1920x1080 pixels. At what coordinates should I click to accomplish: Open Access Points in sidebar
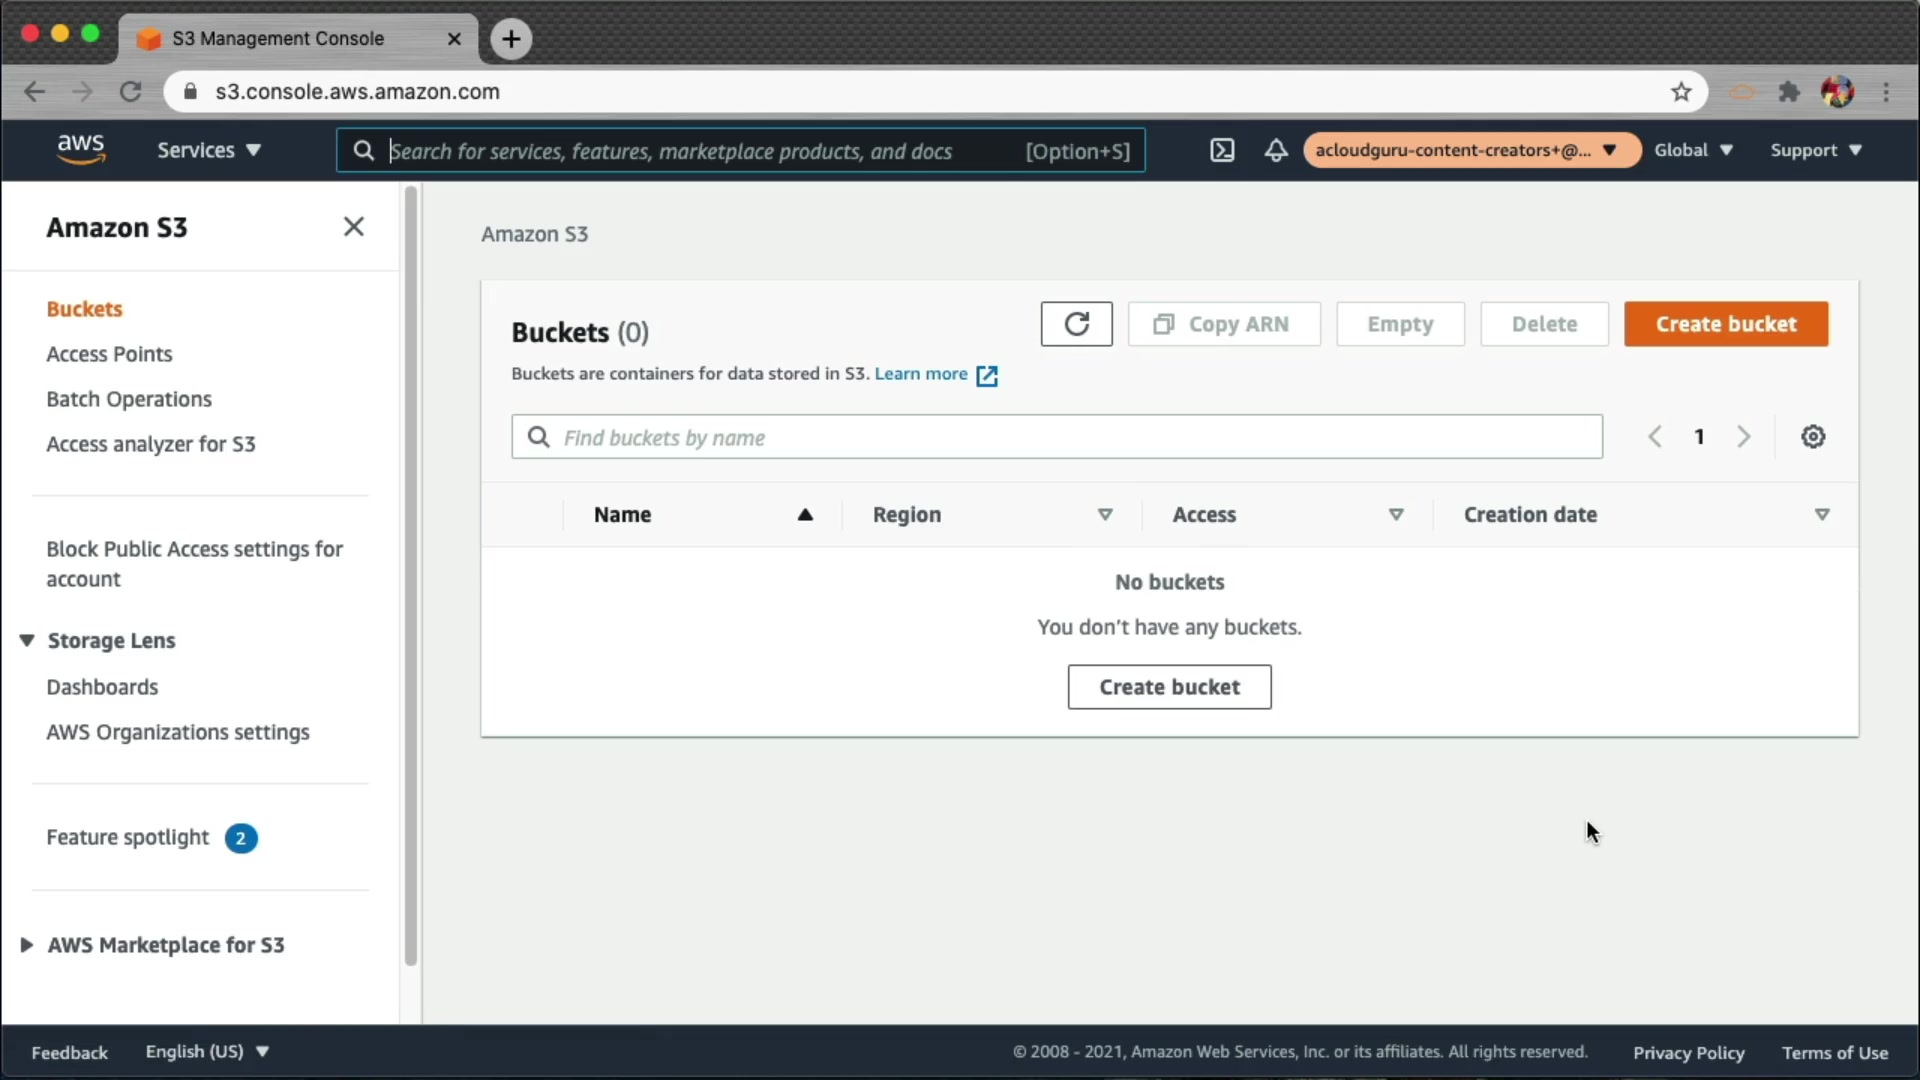[x=109, y=354]
